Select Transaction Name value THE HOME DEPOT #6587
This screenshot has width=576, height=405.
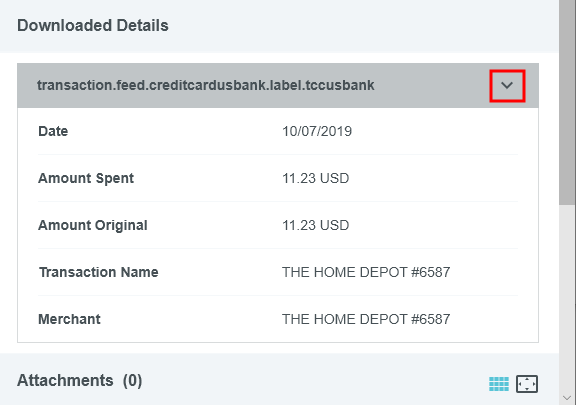[x=366, y=272]
